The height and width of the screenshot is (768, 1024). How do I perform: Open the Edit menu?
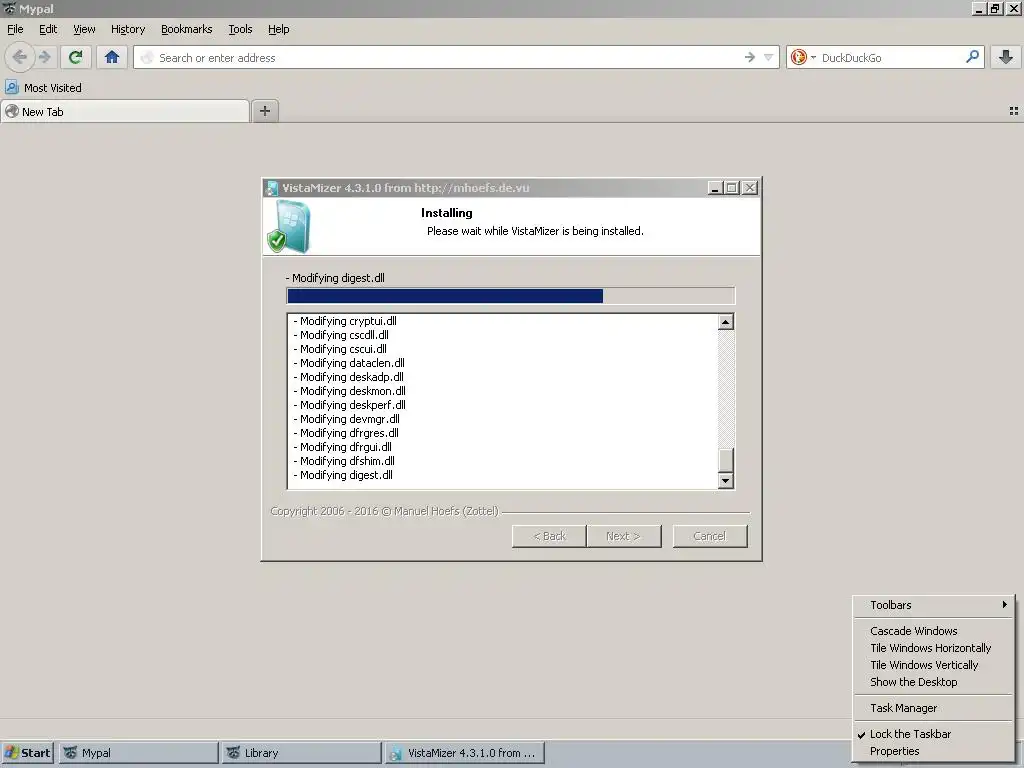(x=48, y=29)
